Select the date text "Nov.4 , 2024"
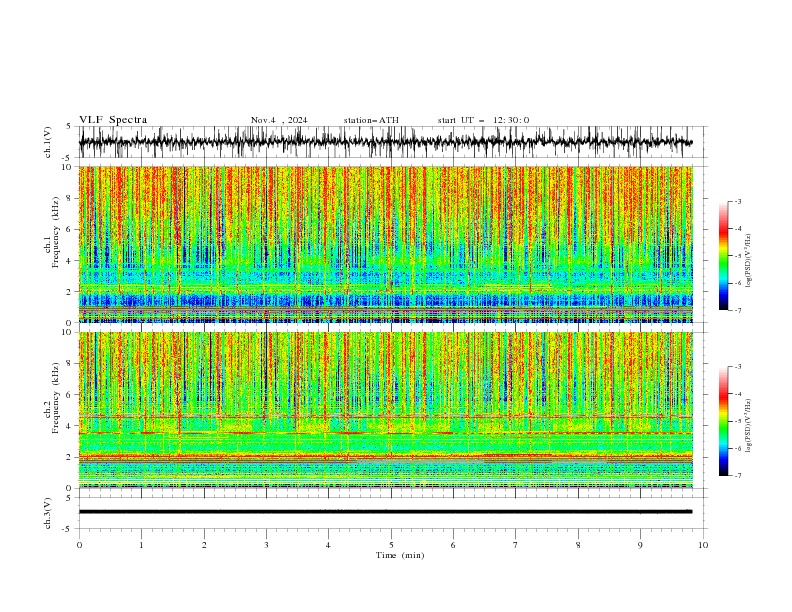This screenshot has width=792, height=612. (x=279, y=120)
